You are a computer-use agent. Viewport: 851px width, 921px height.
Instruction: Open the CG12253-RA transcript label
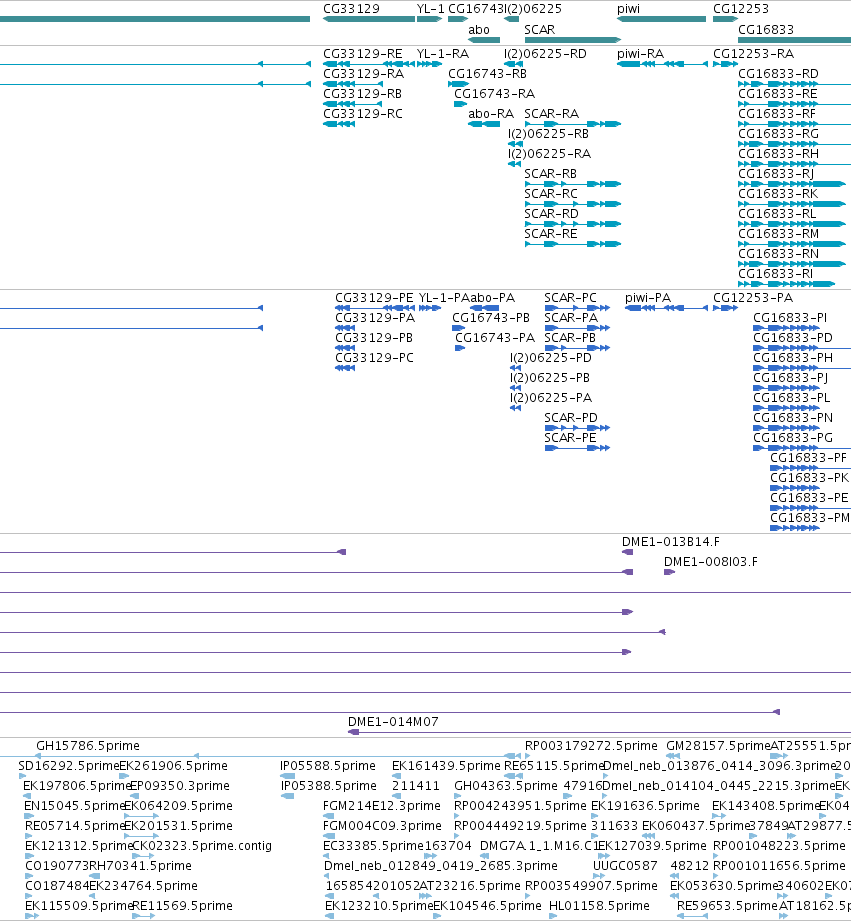pyautogui.click(x=753, y=53)
